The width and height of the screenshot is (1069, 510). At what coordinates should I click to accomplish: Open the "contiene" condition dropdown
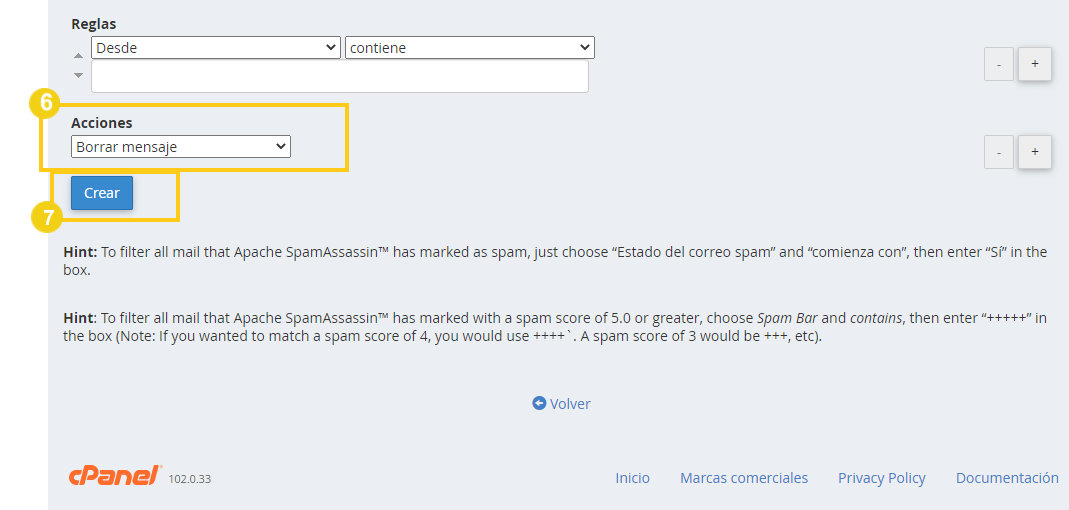470,48
